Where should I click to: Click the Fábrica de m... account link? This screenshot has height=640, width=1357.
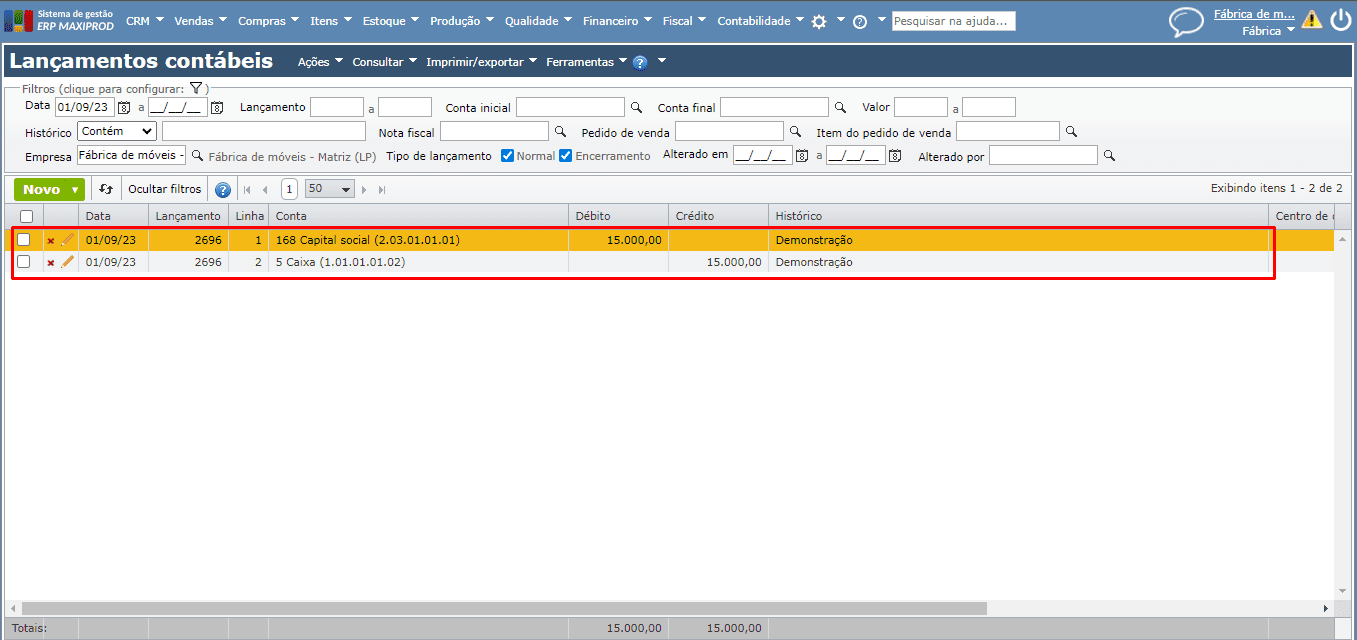pyautogui.click(x=1254, y=14)
